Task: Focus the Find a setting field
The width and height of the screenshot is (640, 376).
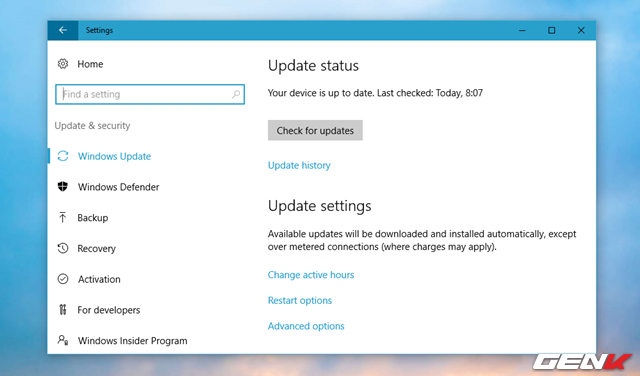Action: pyautogui.click(x=150, y=94)
